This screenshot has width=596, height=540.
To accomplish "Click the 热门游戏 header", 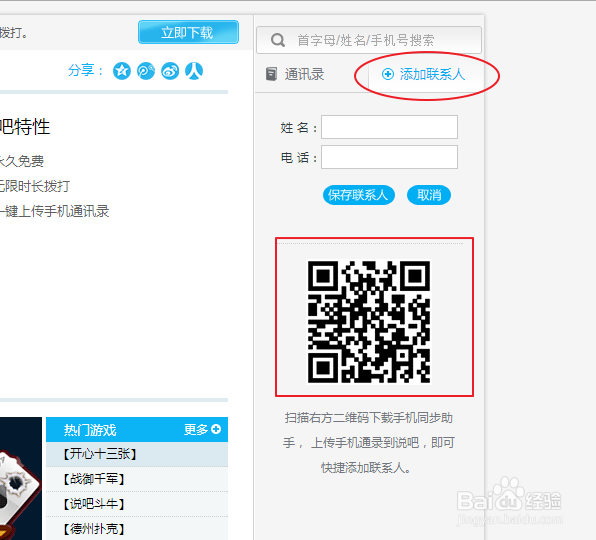I will tap(90, 430).
